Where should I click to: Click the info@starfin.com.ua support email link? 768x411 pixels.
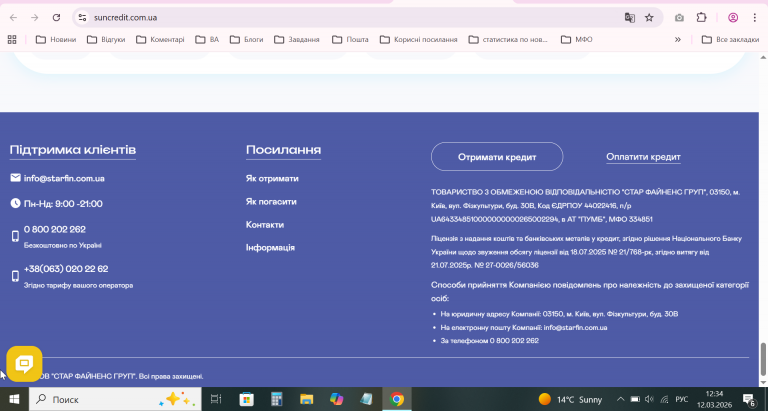pos(64,178)
